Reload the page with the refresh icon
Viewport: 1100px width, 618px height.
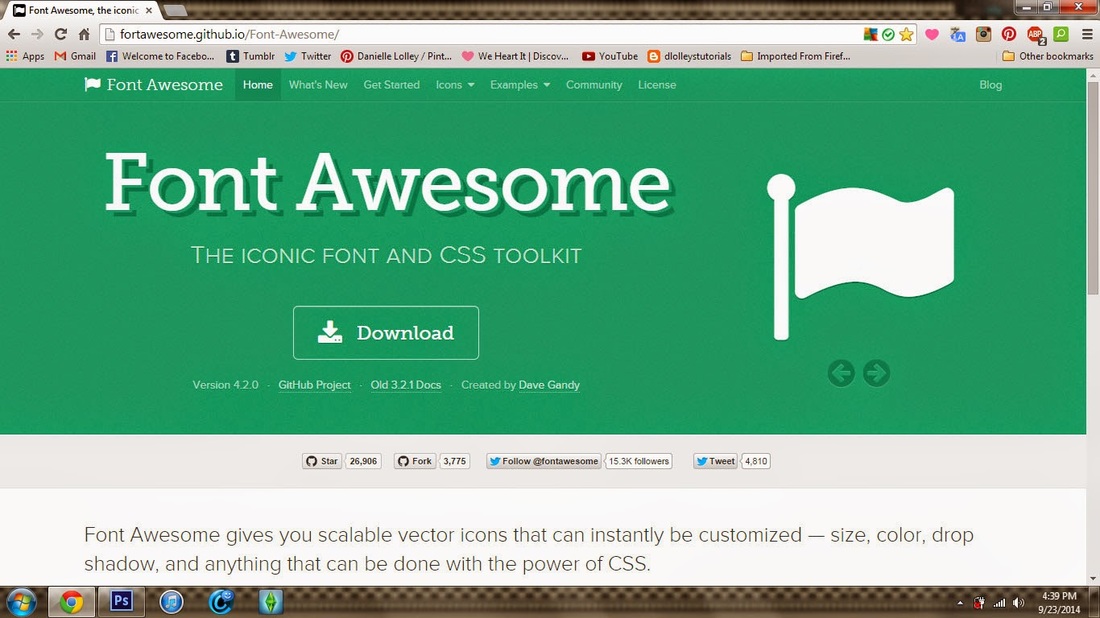click(61, 34)
